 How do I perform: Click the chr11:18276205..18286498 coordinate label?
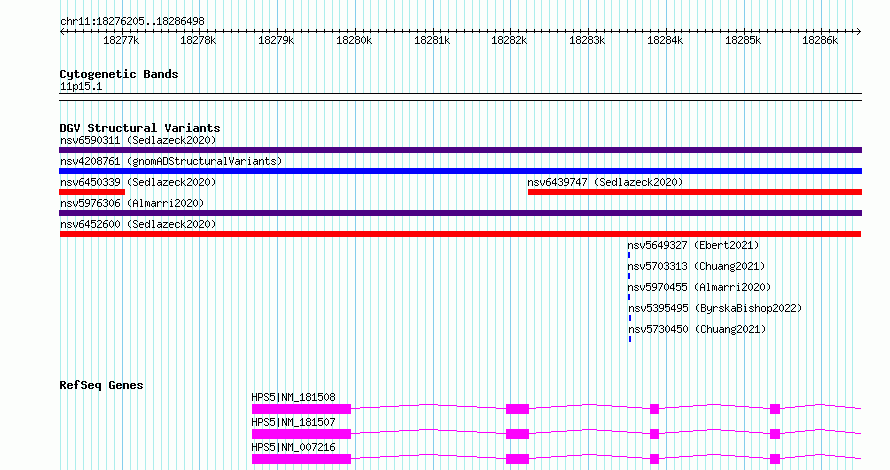(132, 21)
